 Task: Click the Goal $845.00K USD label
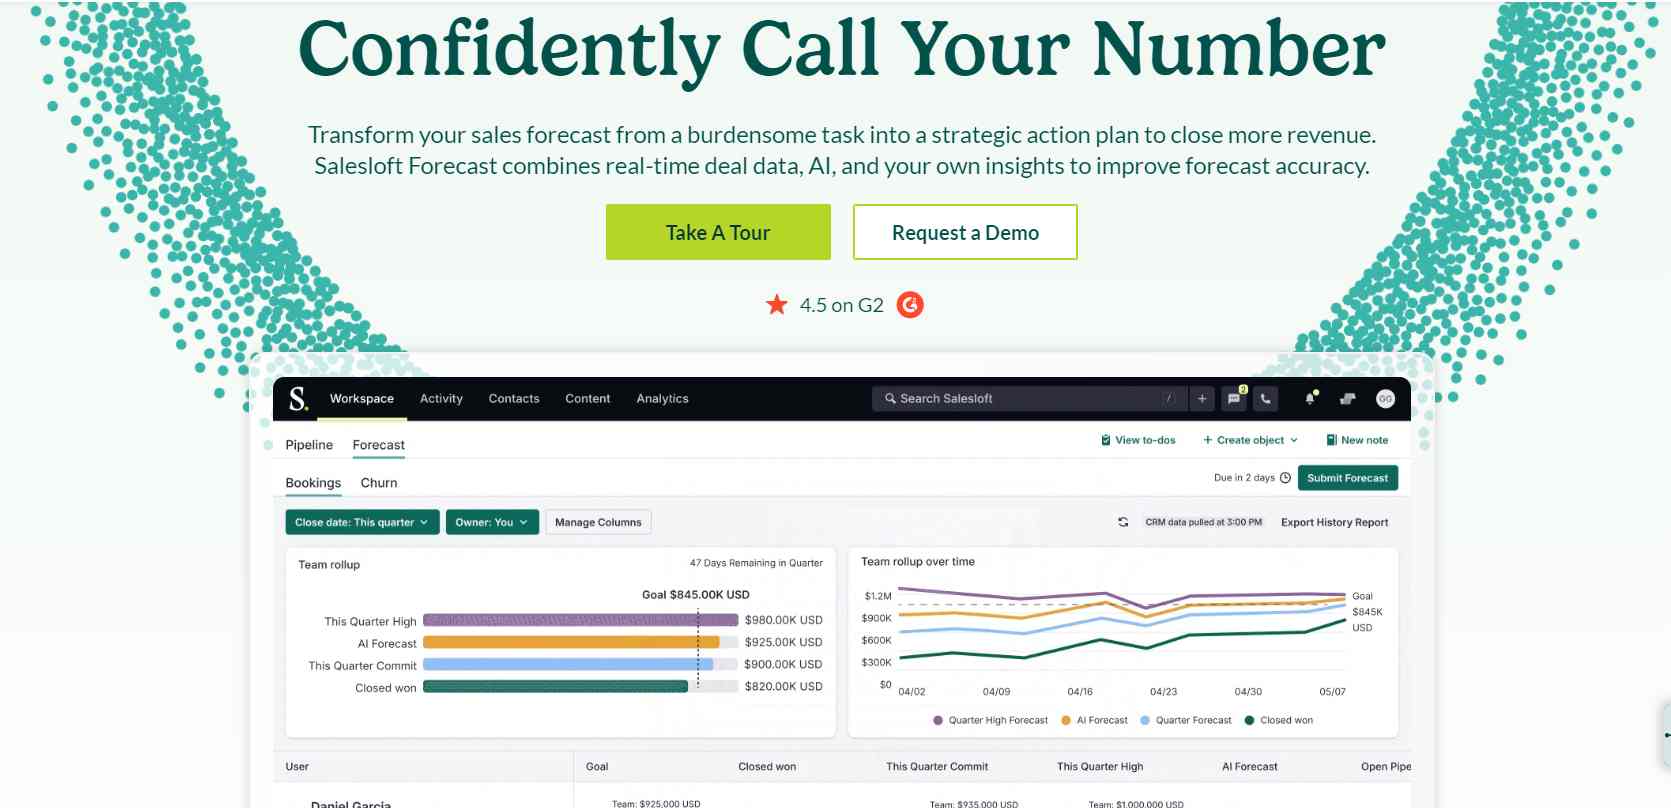(x=695, y=594)
